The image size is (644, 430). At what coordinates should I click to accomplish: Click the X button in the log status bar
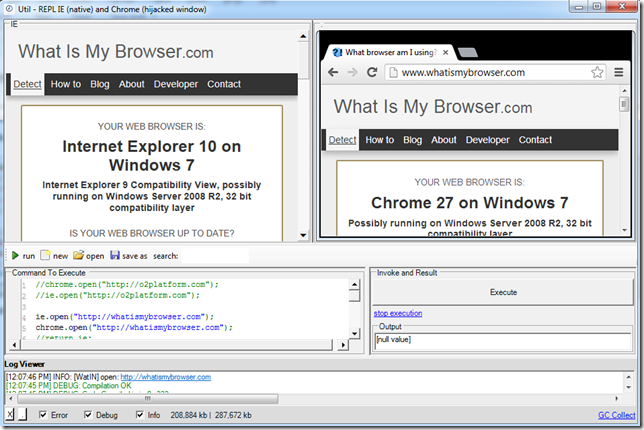[x=10, y=414]
